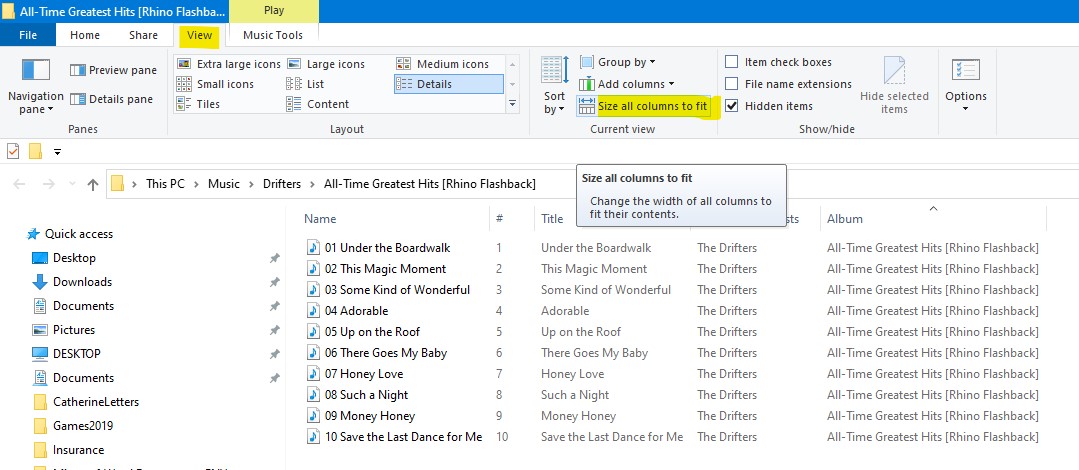This screenshot has width=1079, height=470.
Task: Click the Play contextual tab header
Action: click(x=274, y=11)
